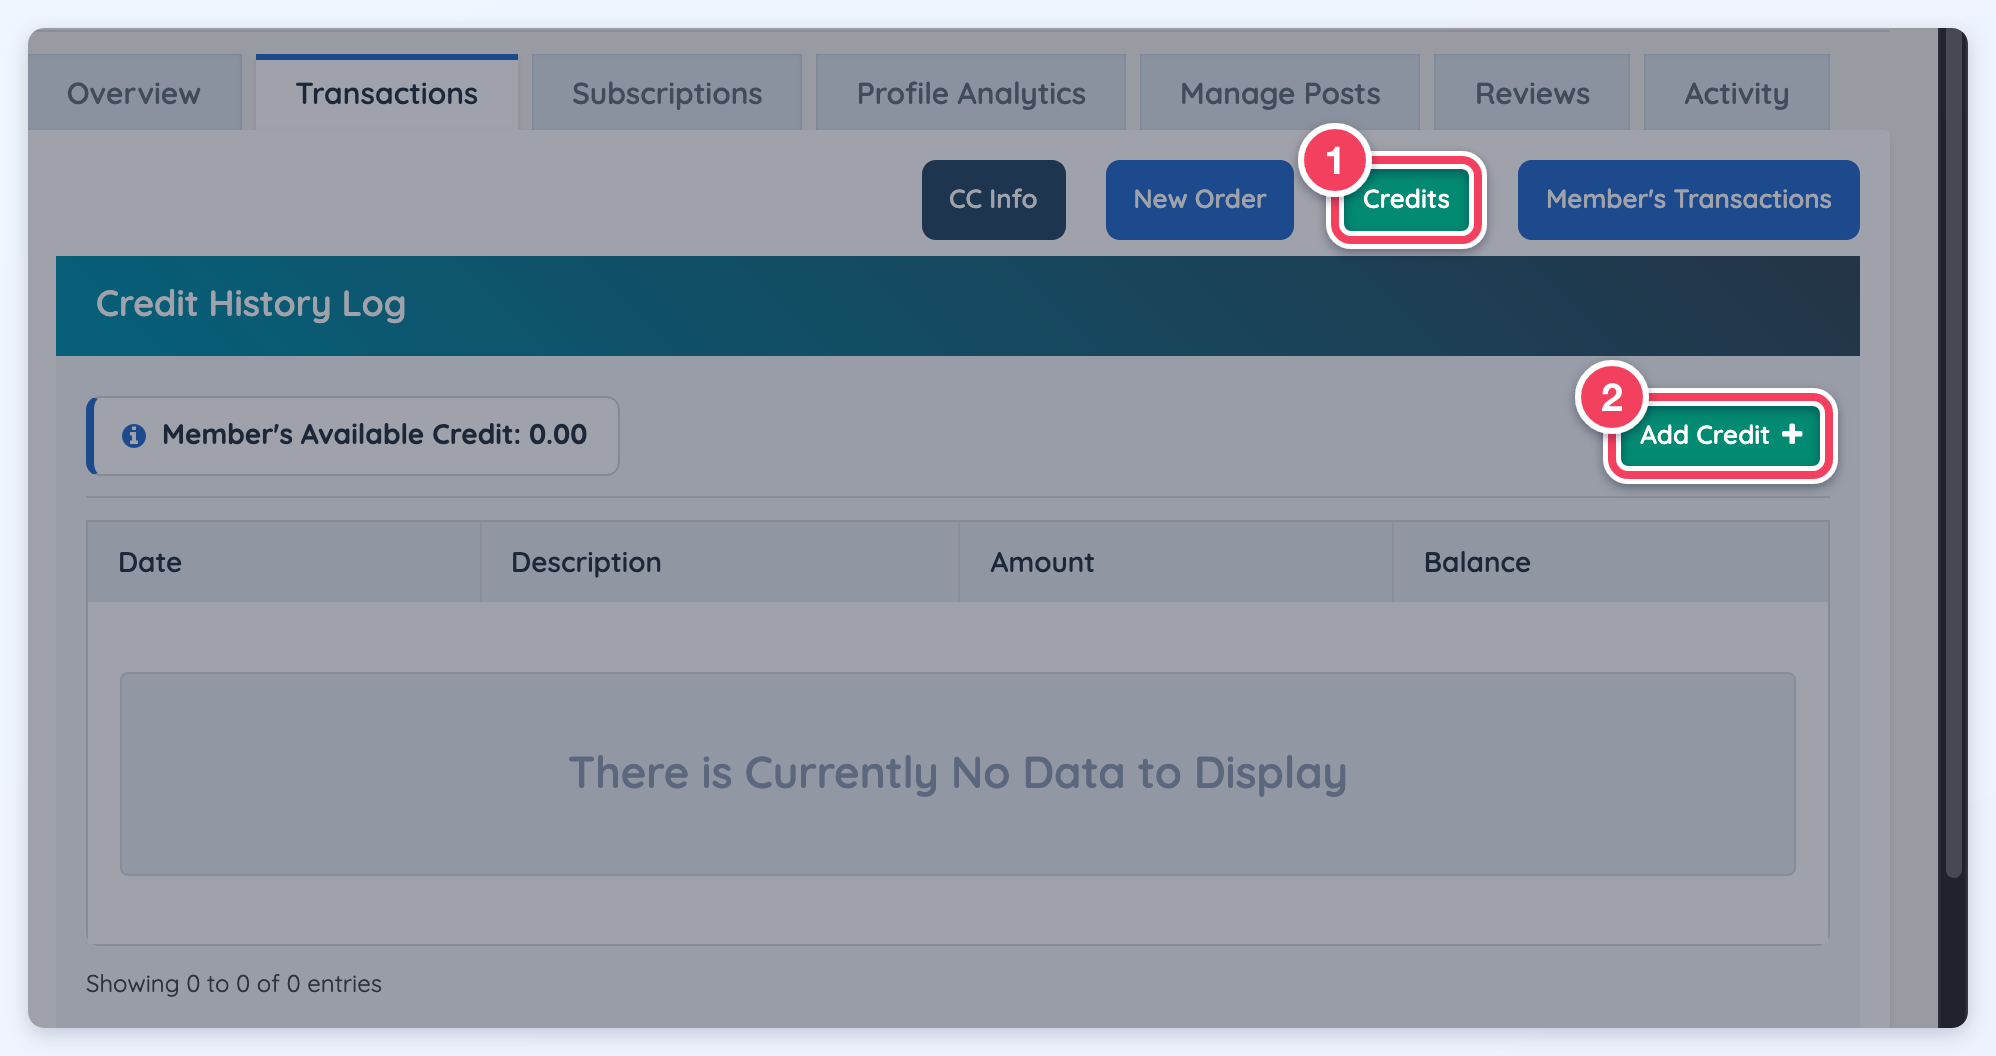This screenshot has width=1996, height=1056.
Task: Switch to the Activity tab
Action: (1737, 93)
